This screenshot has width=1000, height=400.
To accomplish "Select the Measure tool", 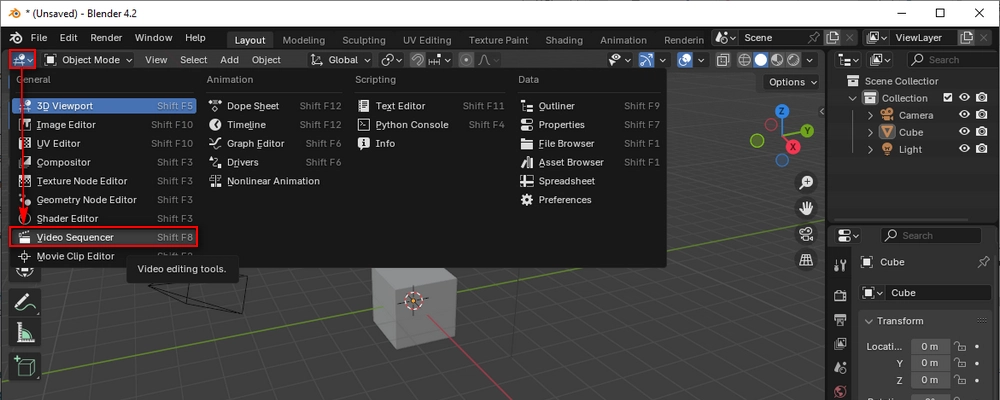I will point(25,332).
